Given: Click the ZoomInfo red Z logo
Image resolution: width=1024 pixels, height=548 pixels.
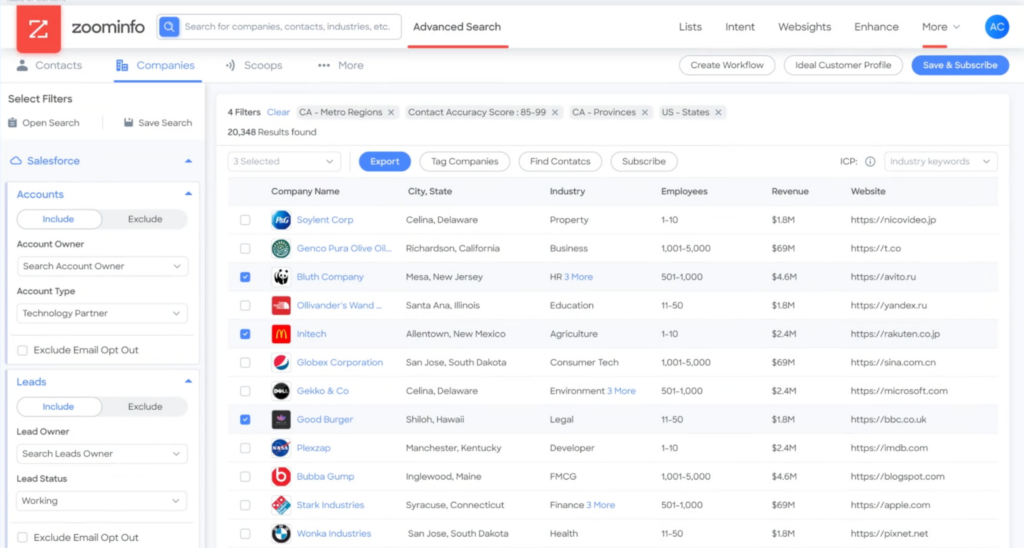Looking at the screenshot, I should [39, 29].
